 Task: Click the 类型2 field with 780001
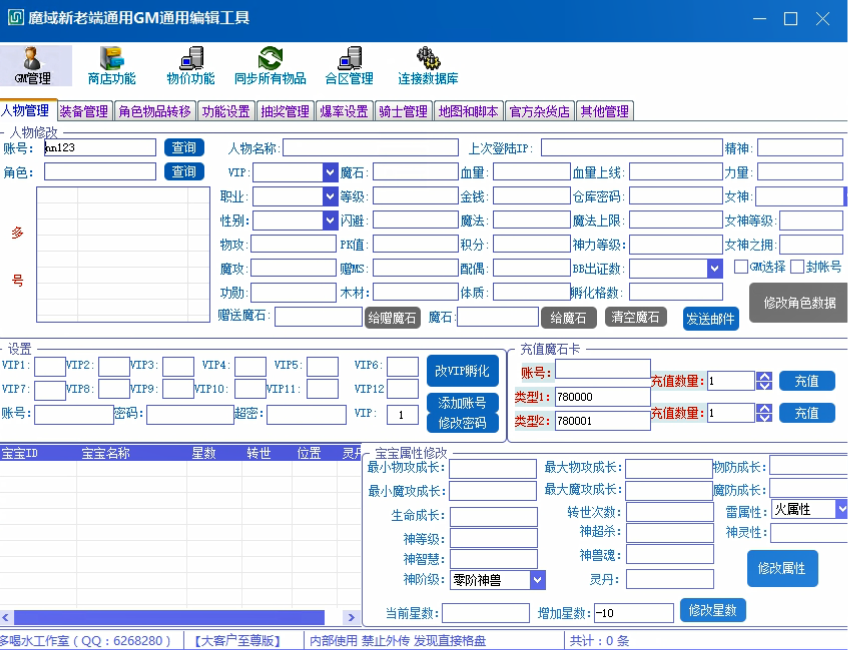tap(603, 421)
